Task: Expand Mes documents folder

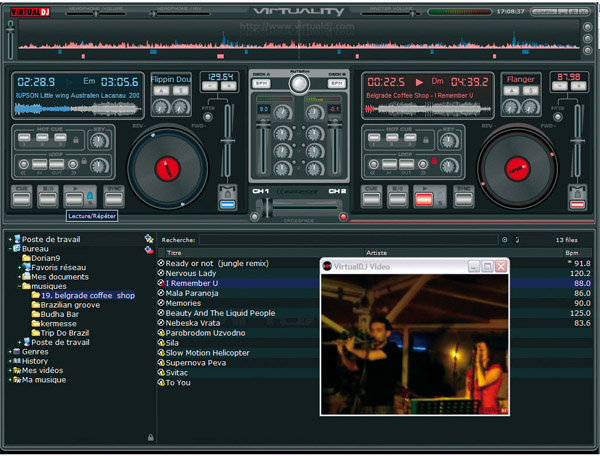Action: [x=20, y=277]
